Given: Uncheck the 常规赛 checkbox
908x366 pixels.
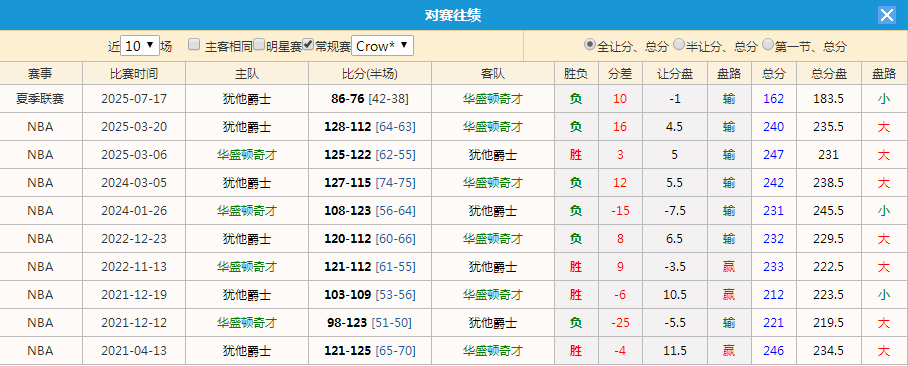Looking at the screenshot, I should pos(309,44).
